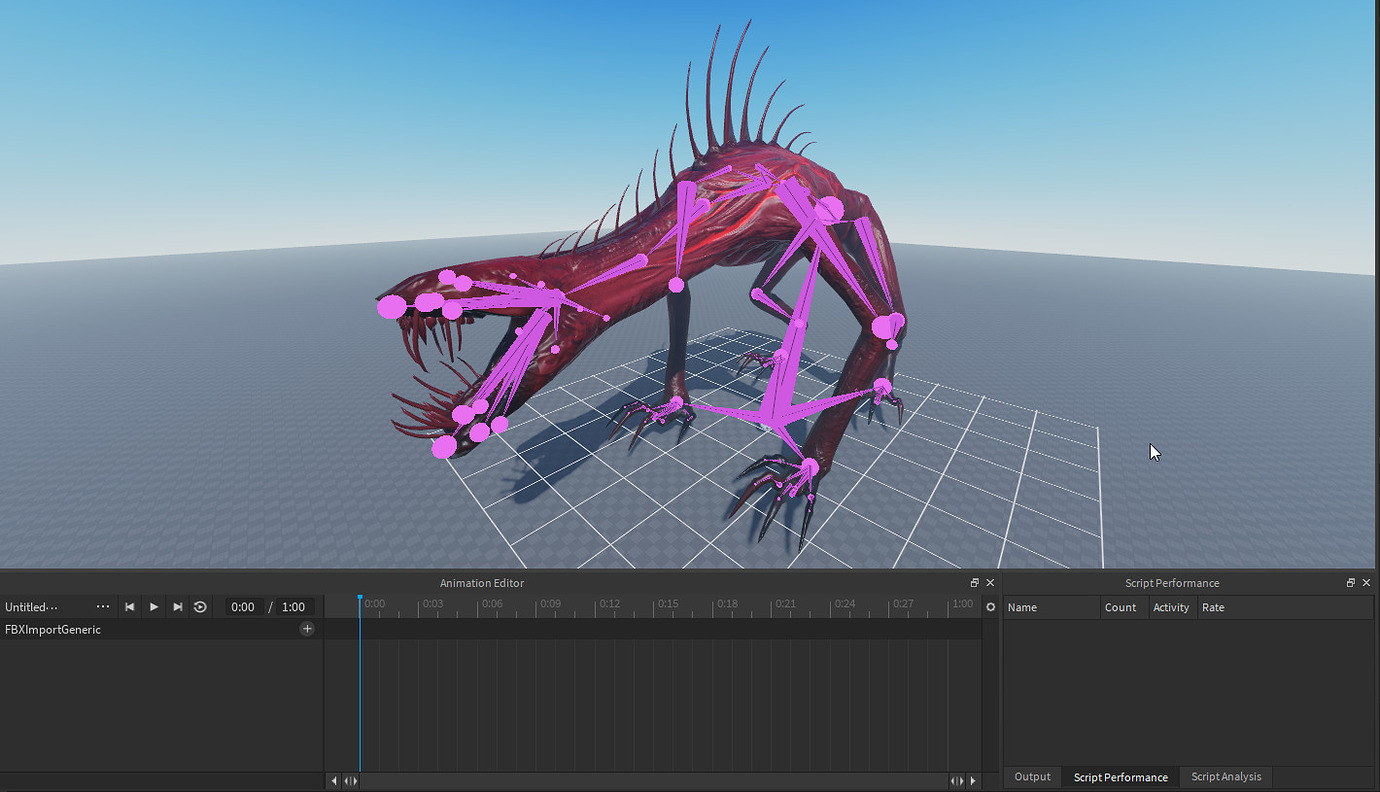This screenshot has width=1380, height=792.
Task: Switch to the Output tab
Action: (1033, 777)
